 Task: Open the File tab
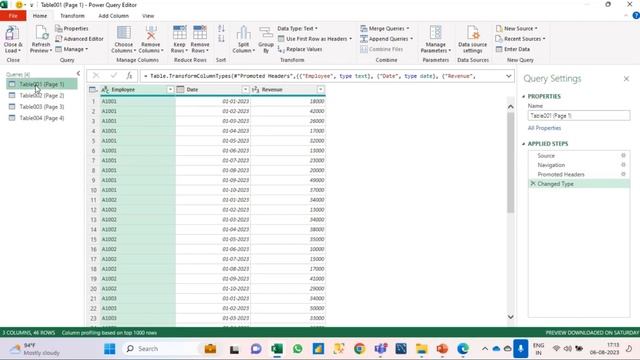(13, 16)
